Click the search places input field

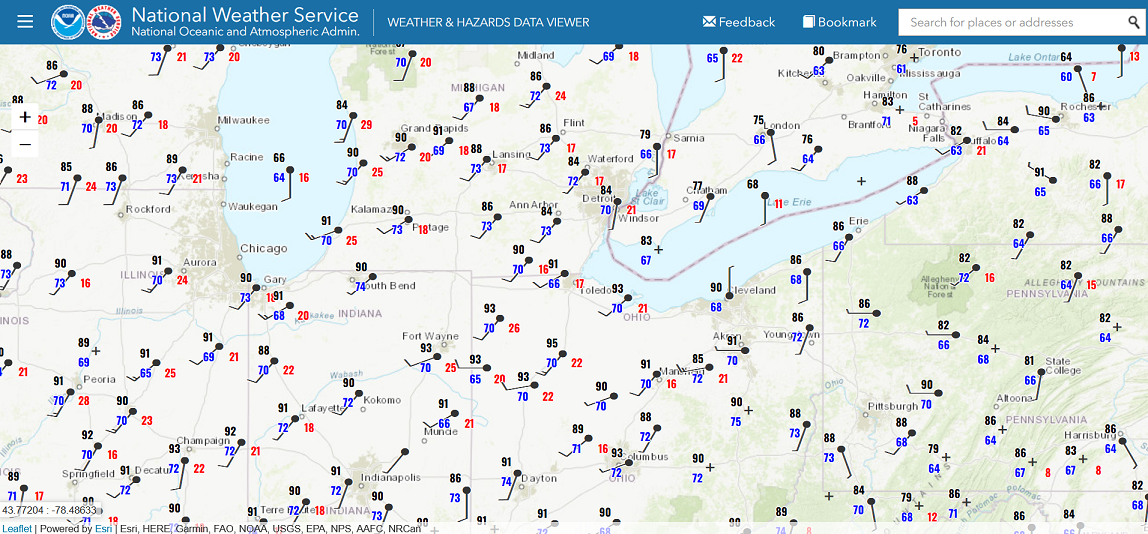1012,22
